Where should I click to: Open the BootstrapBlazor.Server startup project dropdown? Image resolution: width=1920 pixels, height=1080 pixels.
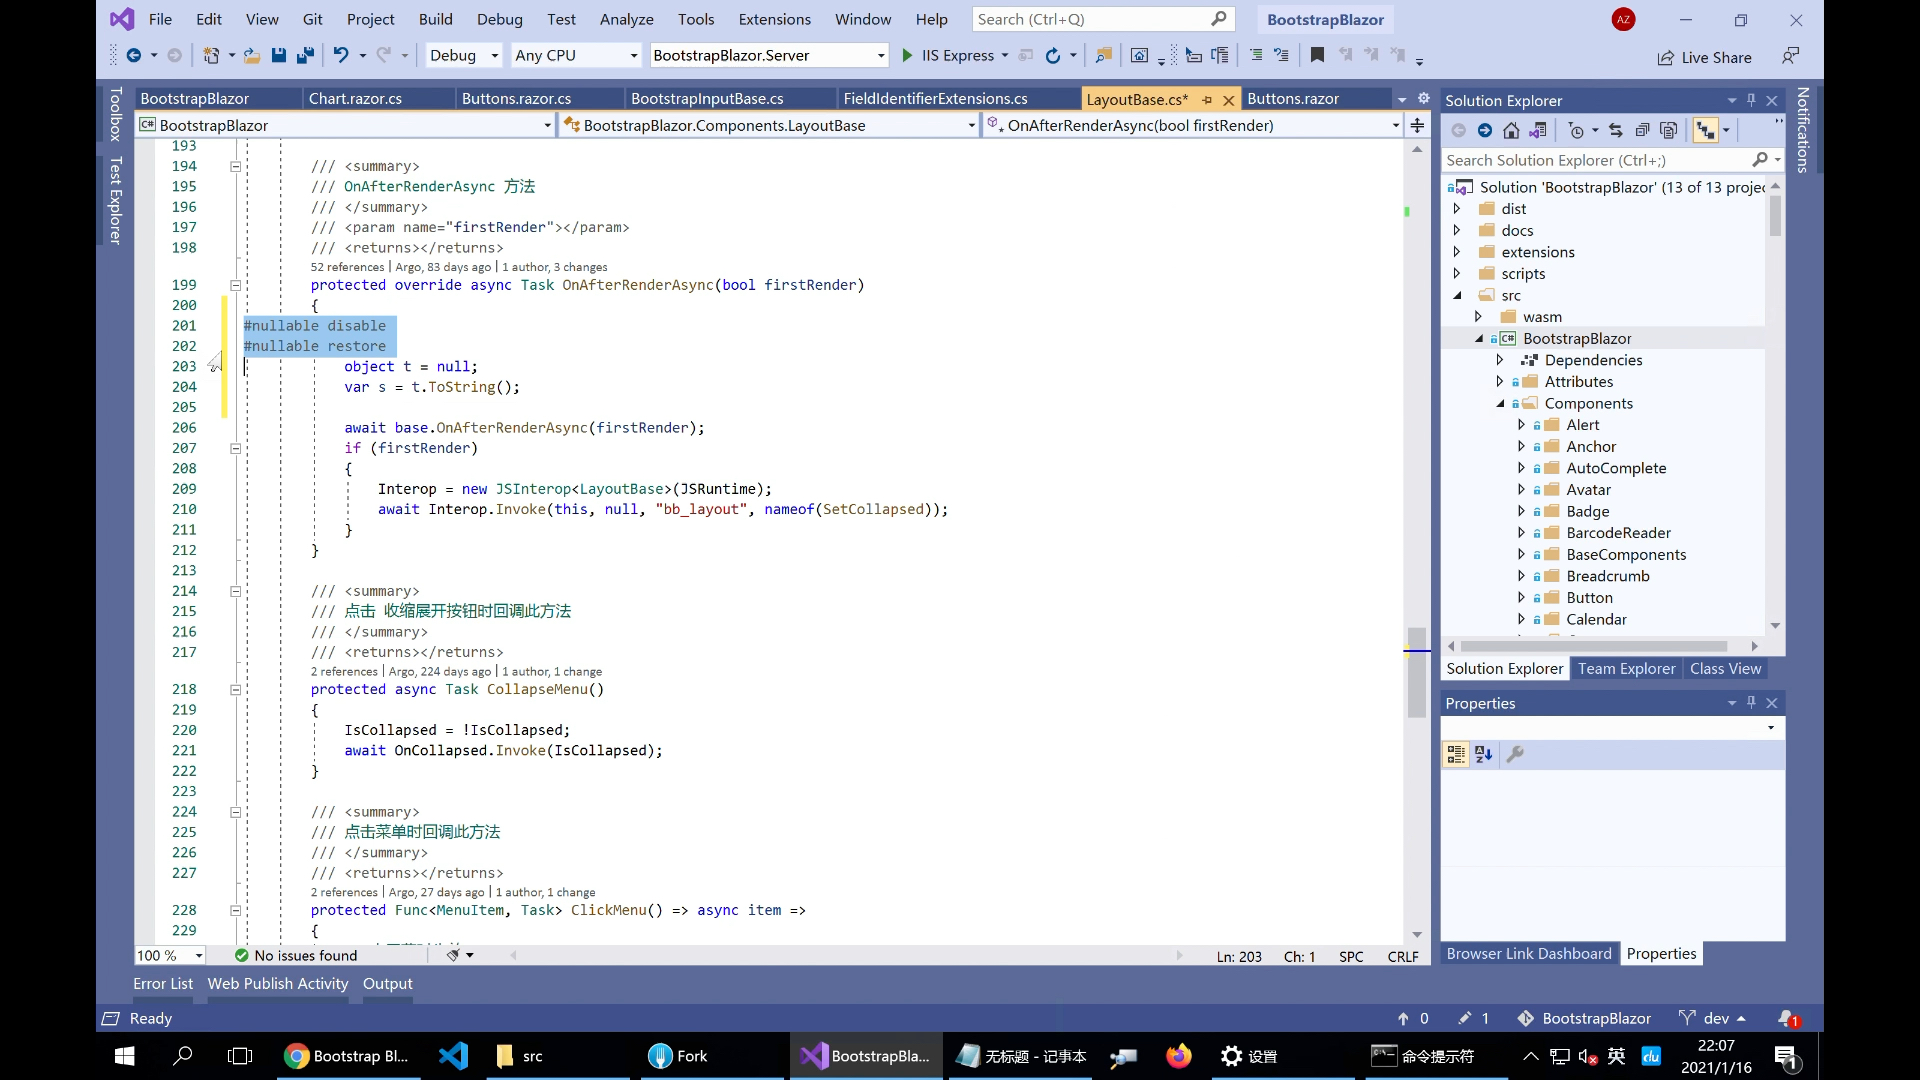[768, 56]
